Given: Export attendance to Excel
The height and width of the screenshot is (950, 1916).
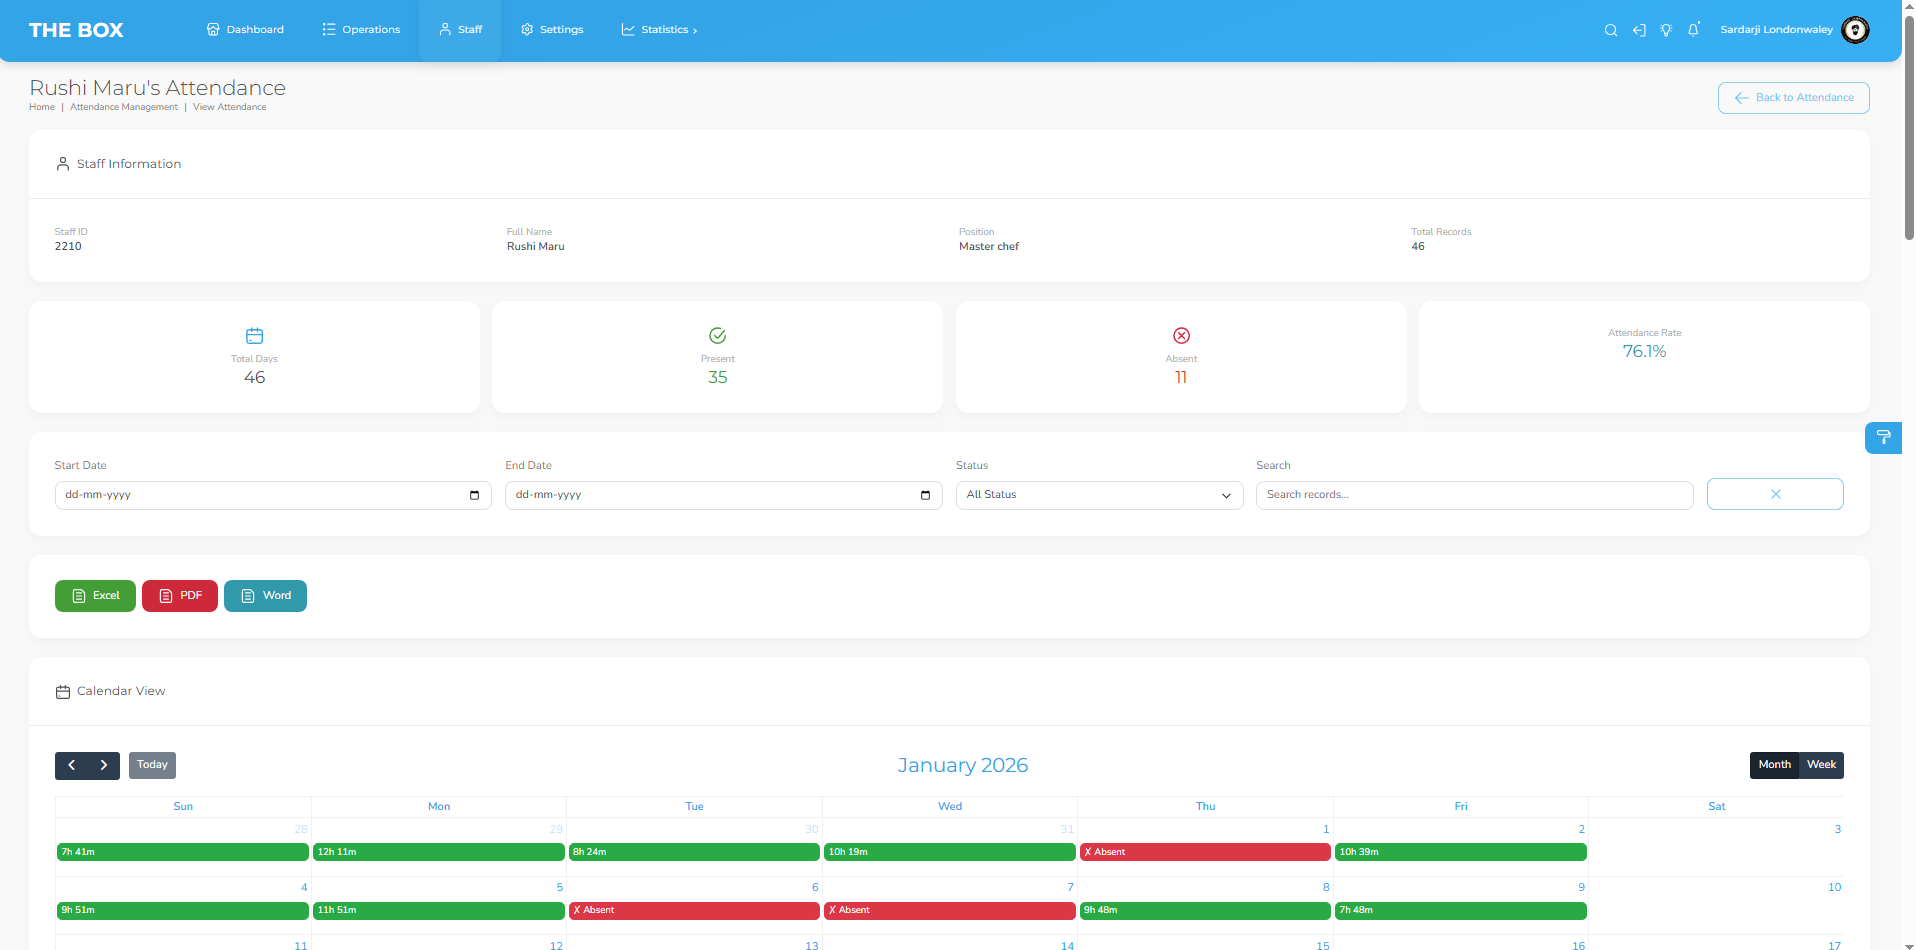Looking at the screenshot, I should tap(95, 596).
